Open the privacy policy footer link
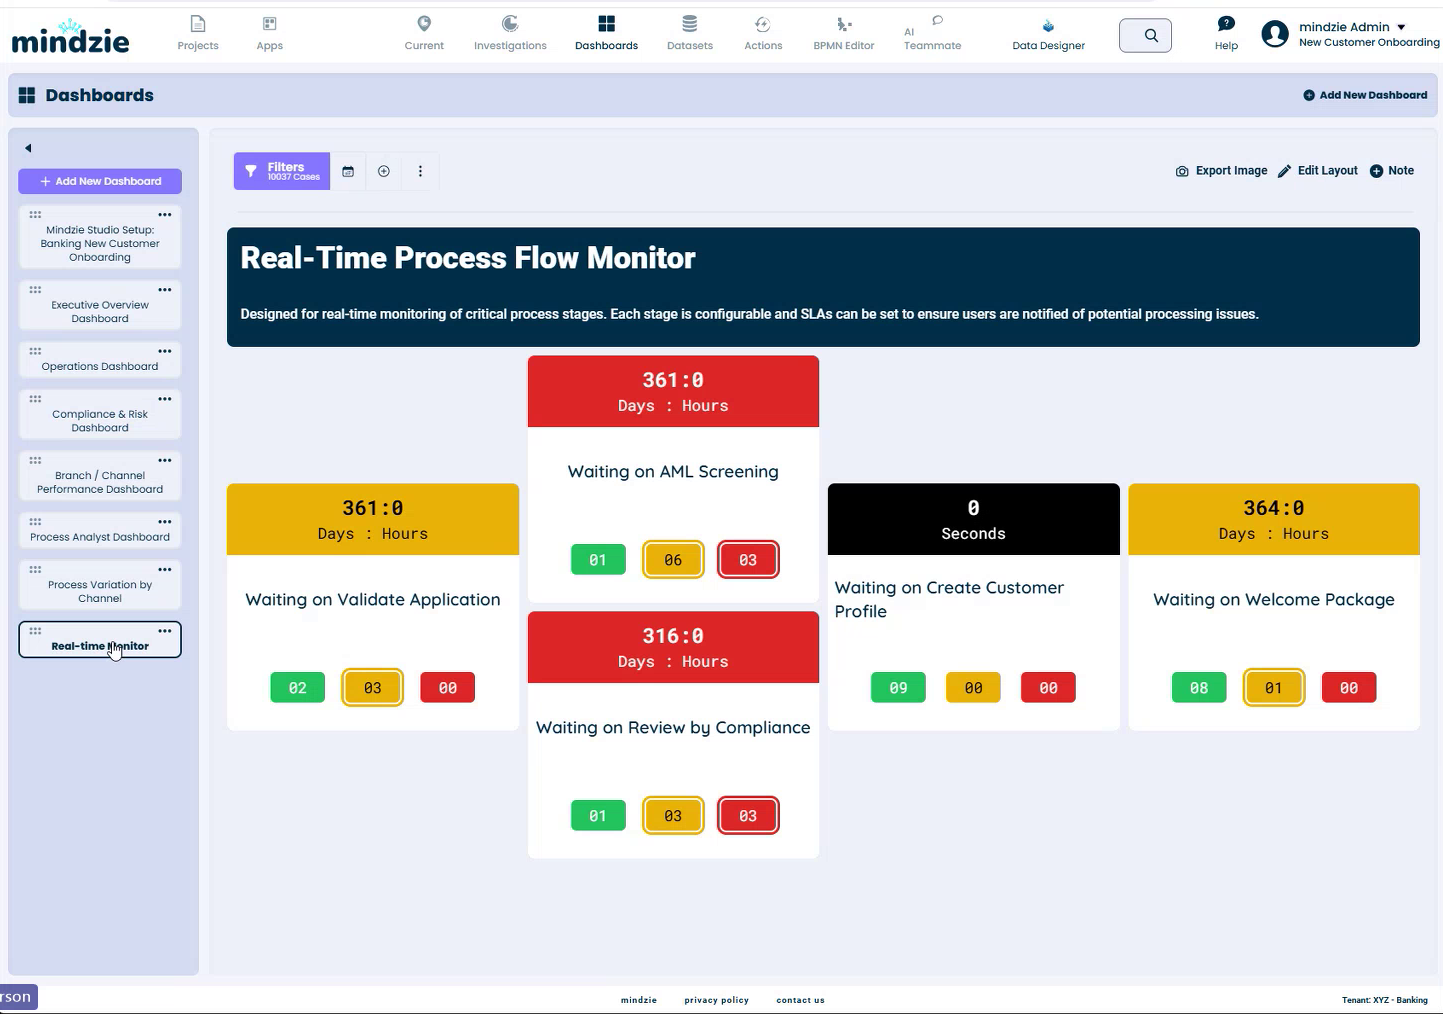 [716, 1000]
